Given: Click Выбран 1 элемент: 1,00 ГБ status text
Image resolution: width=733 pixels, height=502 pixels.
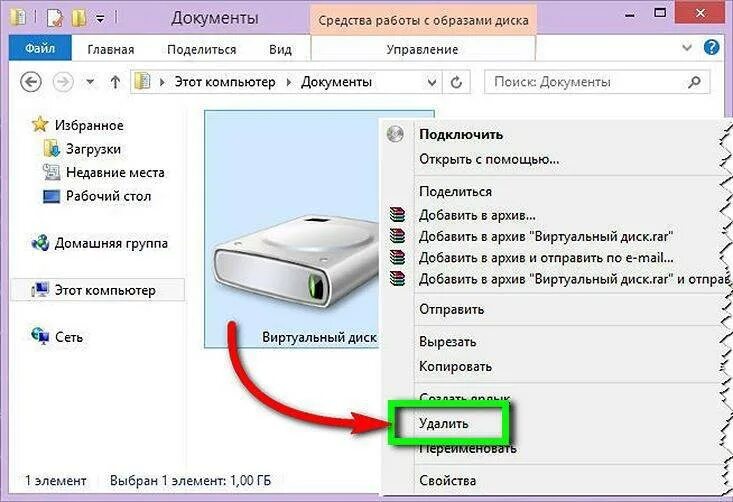Looking at the screenshot, I should (x=190, y=480).
